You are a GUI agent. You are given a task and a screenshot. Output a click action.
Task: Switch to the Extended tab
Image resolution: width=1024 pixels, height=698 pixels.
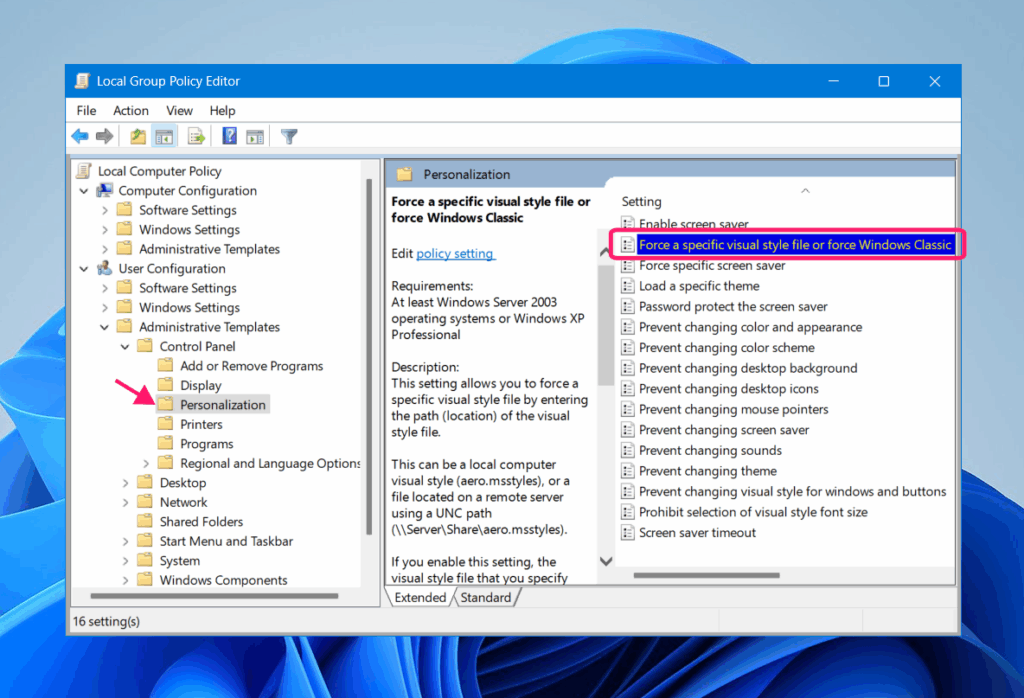pos(420,597)
